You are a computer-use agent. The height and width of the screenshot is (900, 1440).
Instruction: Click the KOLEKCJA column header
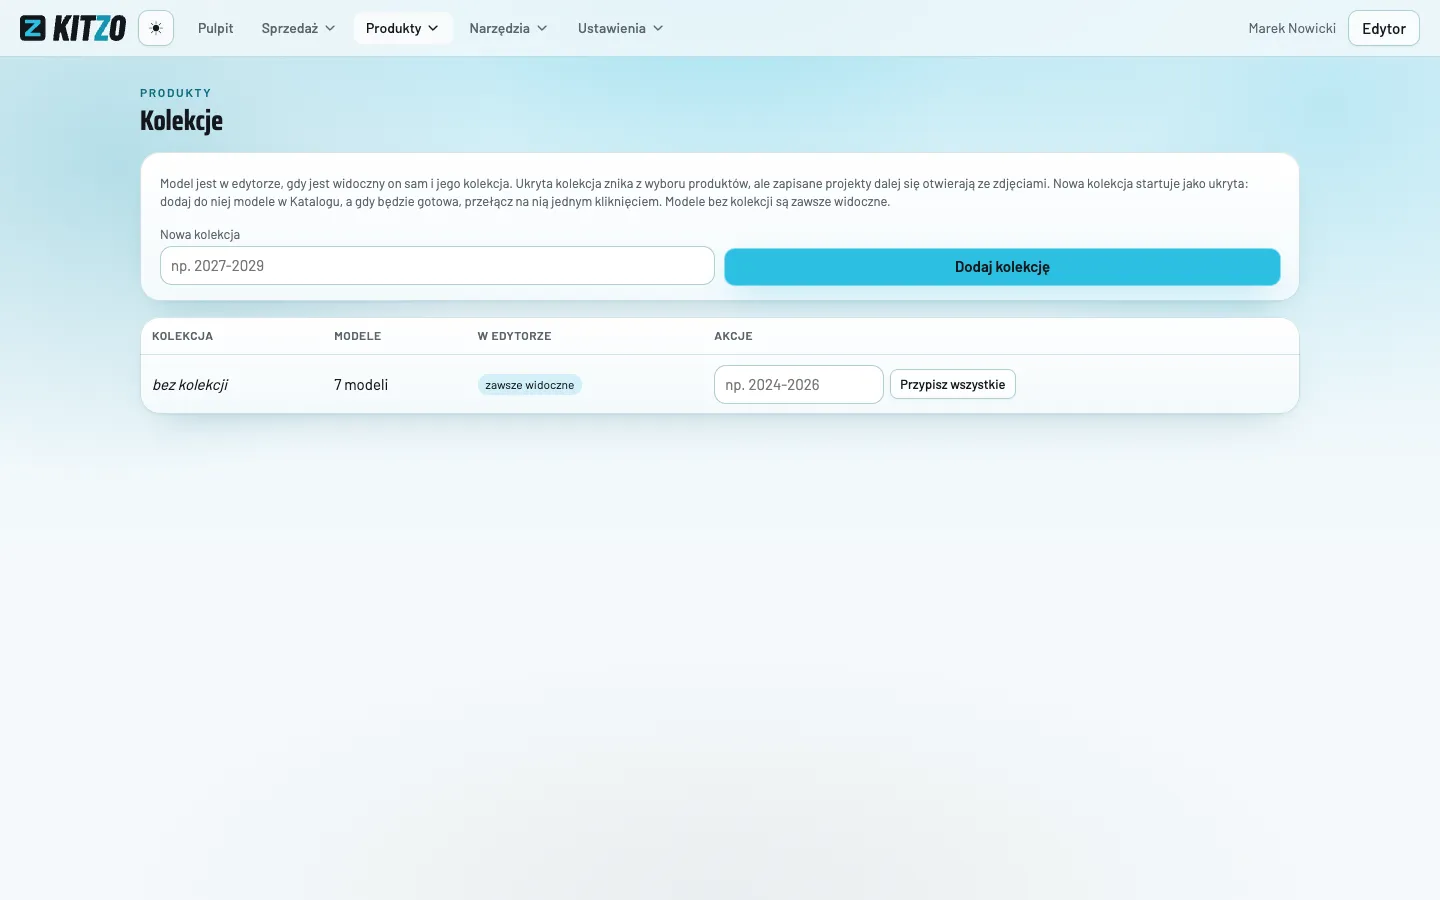point(182,336)
